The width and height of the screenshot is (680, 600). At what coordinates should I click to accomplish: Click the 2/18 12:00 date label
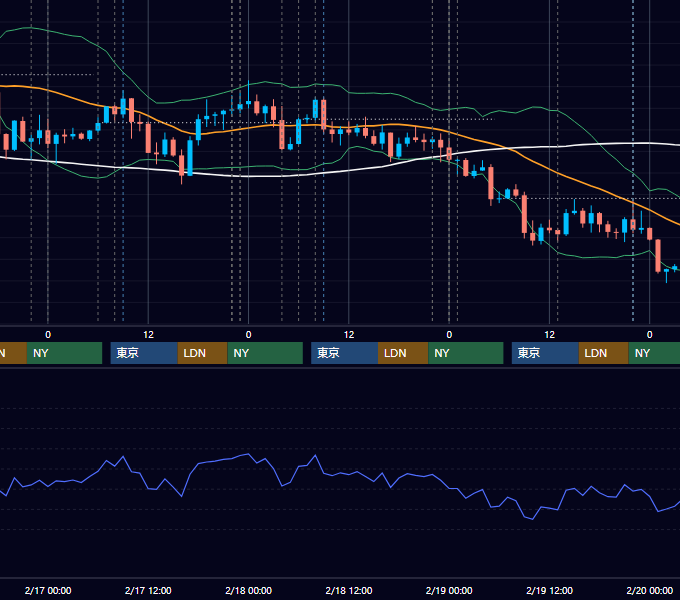tap(349, 590)
